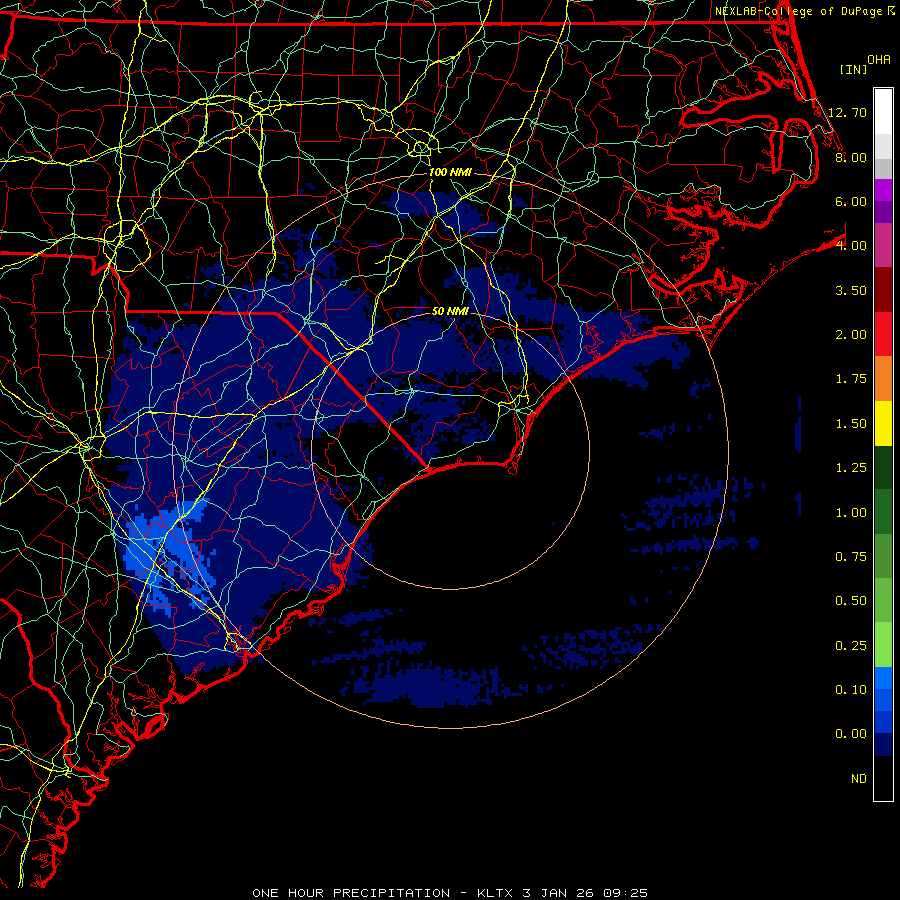Select the 8.00 legend value
The height and width of the screenshot is (900, 900).
tap(851, 157)
